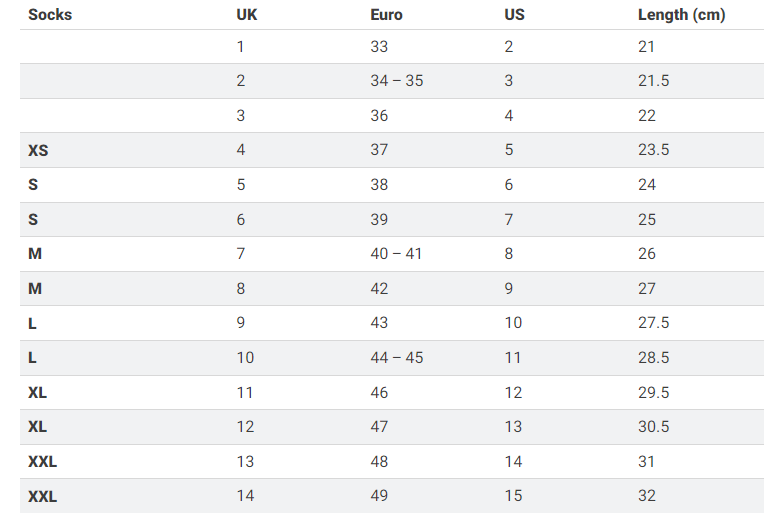Click the 29.5 length cell

(x=653, y=392)
